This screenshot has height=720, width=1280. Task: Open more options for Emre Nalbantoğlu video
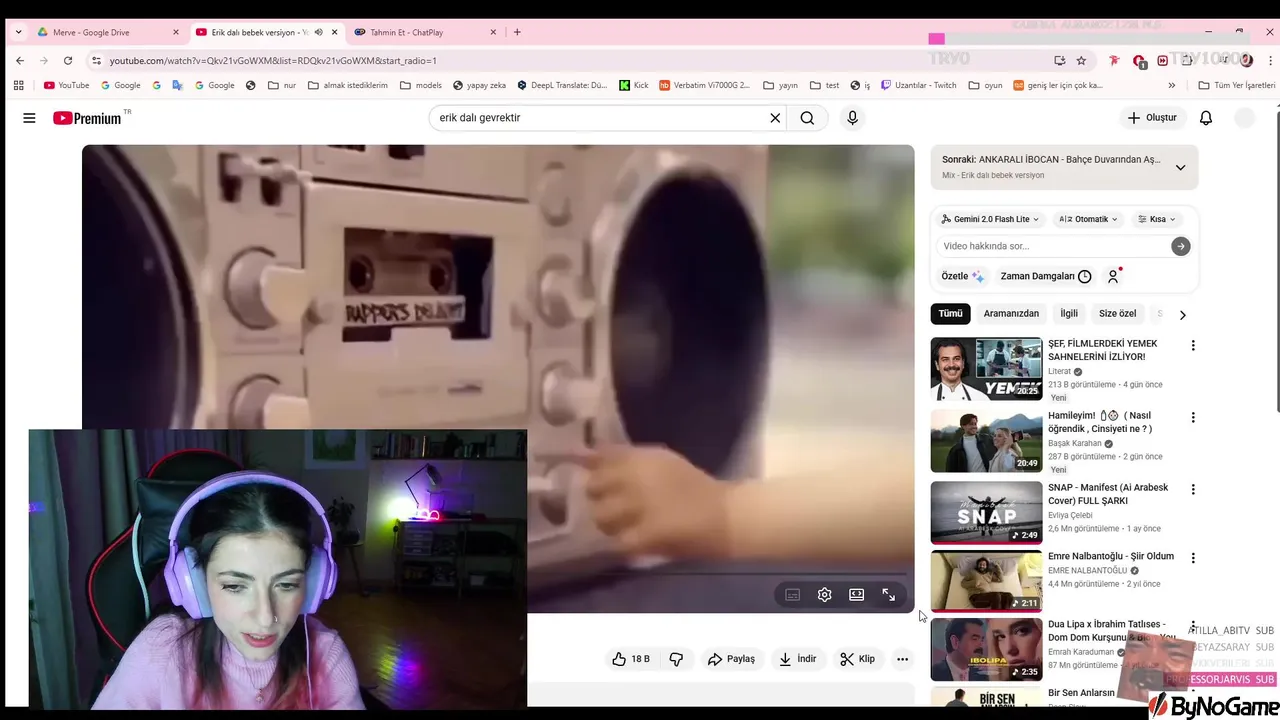coord(1192,558)
